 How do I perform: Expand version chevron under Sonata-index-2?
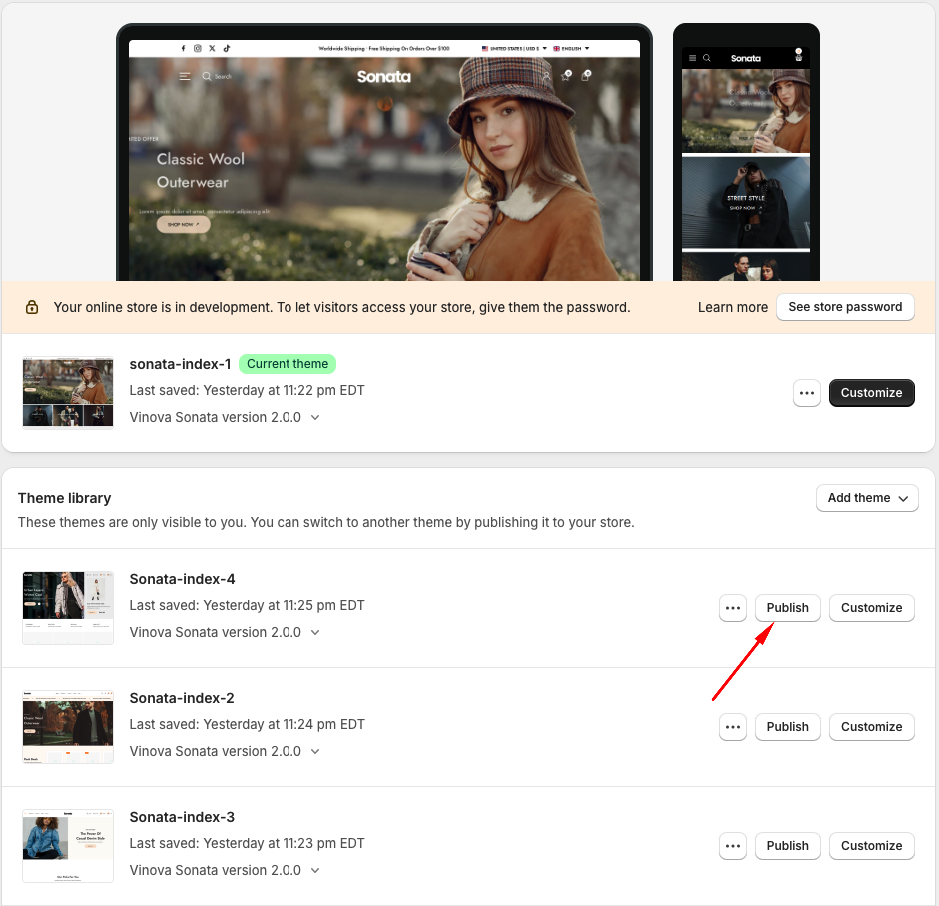(x=315, y=752)
